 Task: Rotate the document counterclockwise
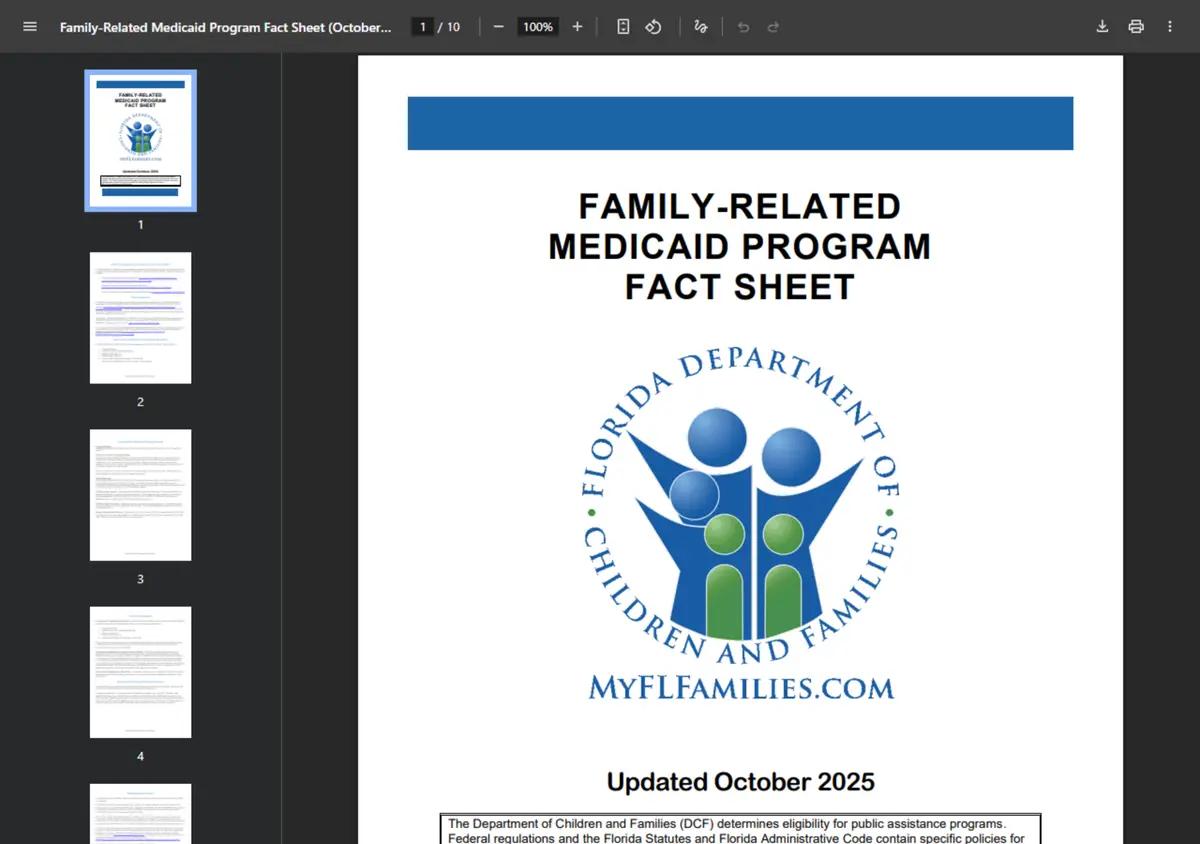click(653, 27)
